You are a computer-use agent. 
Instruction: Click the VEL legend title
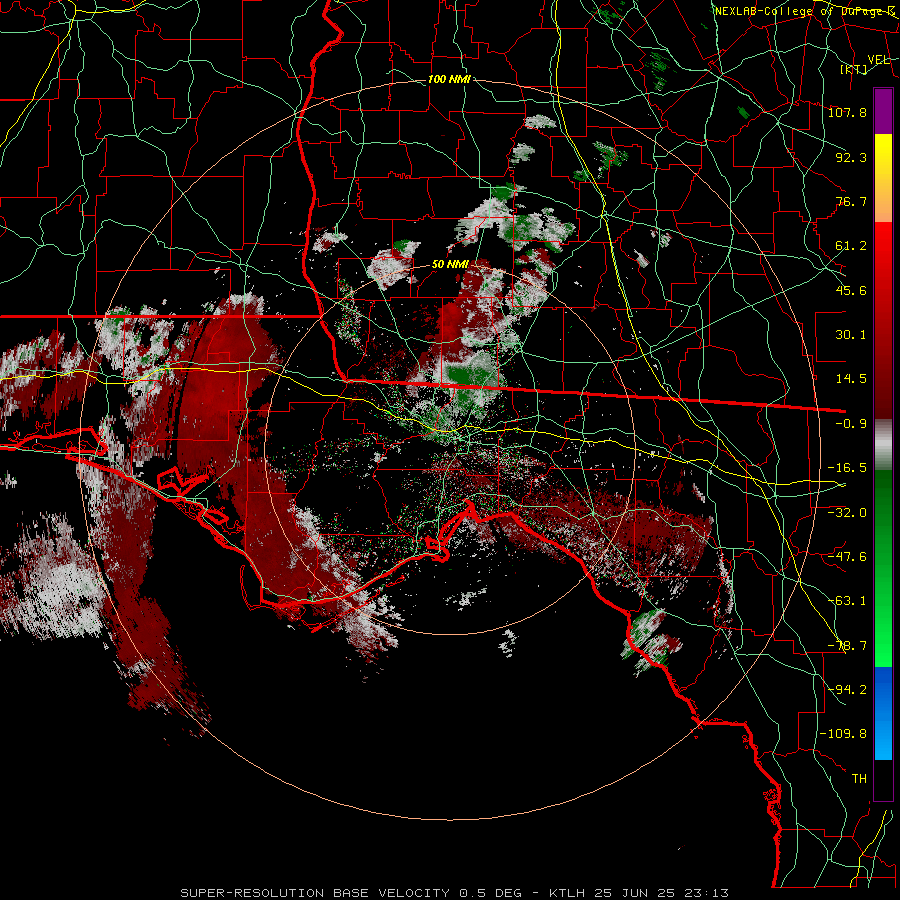(x=878, y=60)
